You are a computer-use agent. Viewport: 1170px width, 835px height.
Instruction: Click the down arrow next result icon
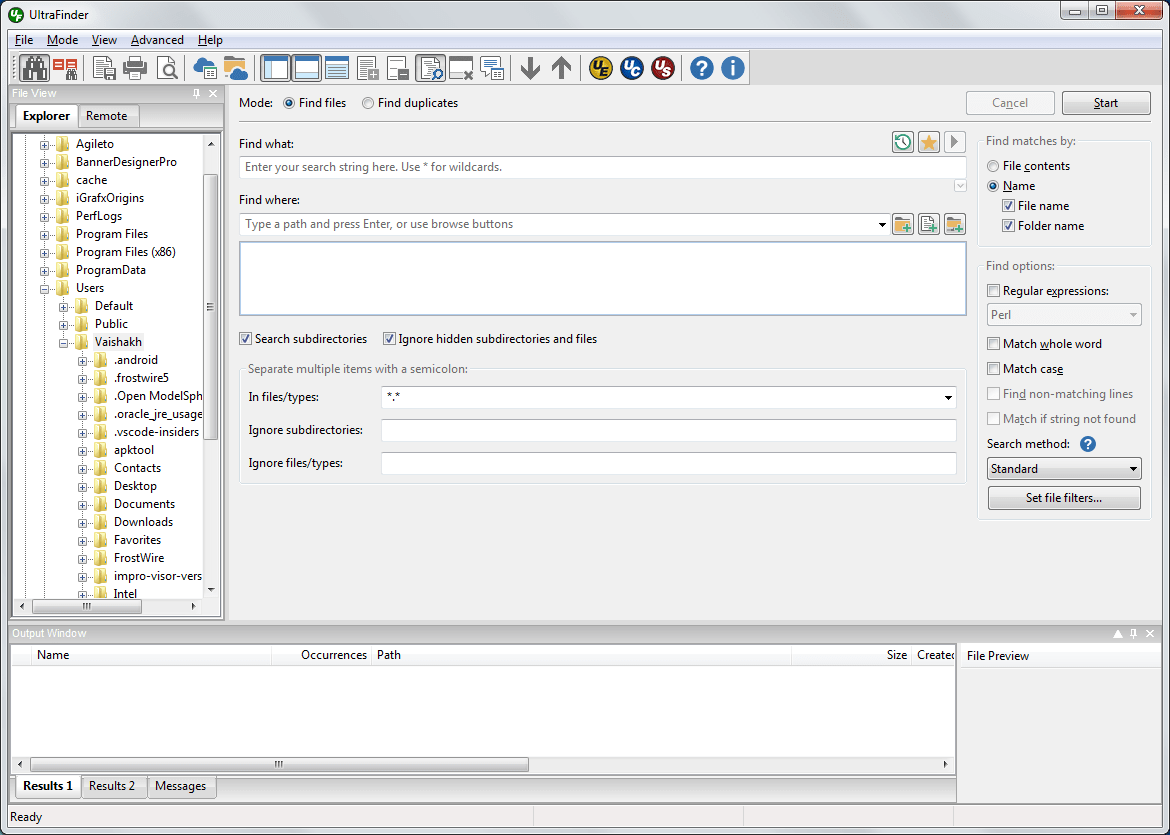pos(531,68)
